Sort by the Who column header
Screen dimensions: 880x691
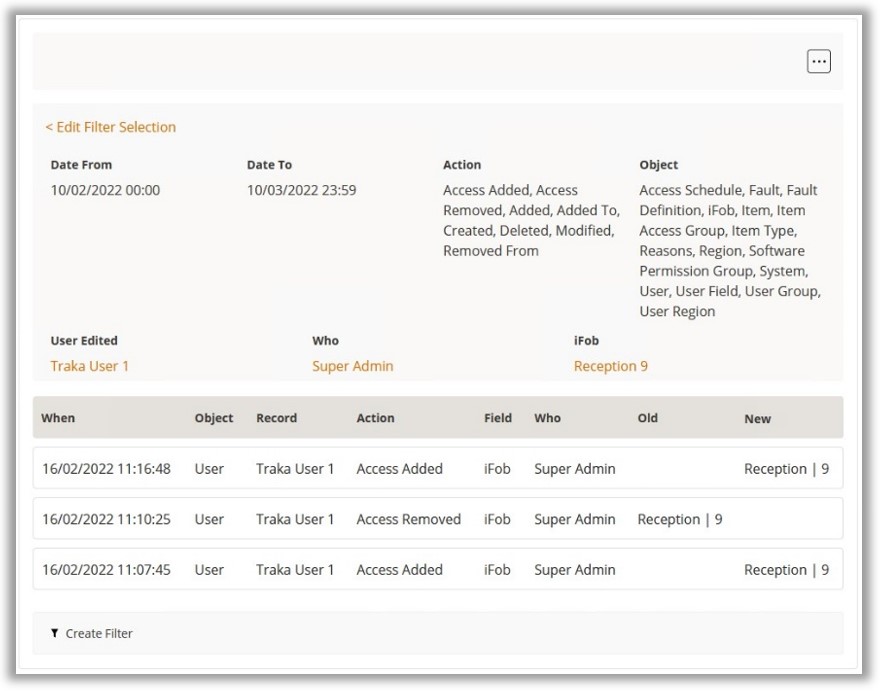click(x=547, y=418)
